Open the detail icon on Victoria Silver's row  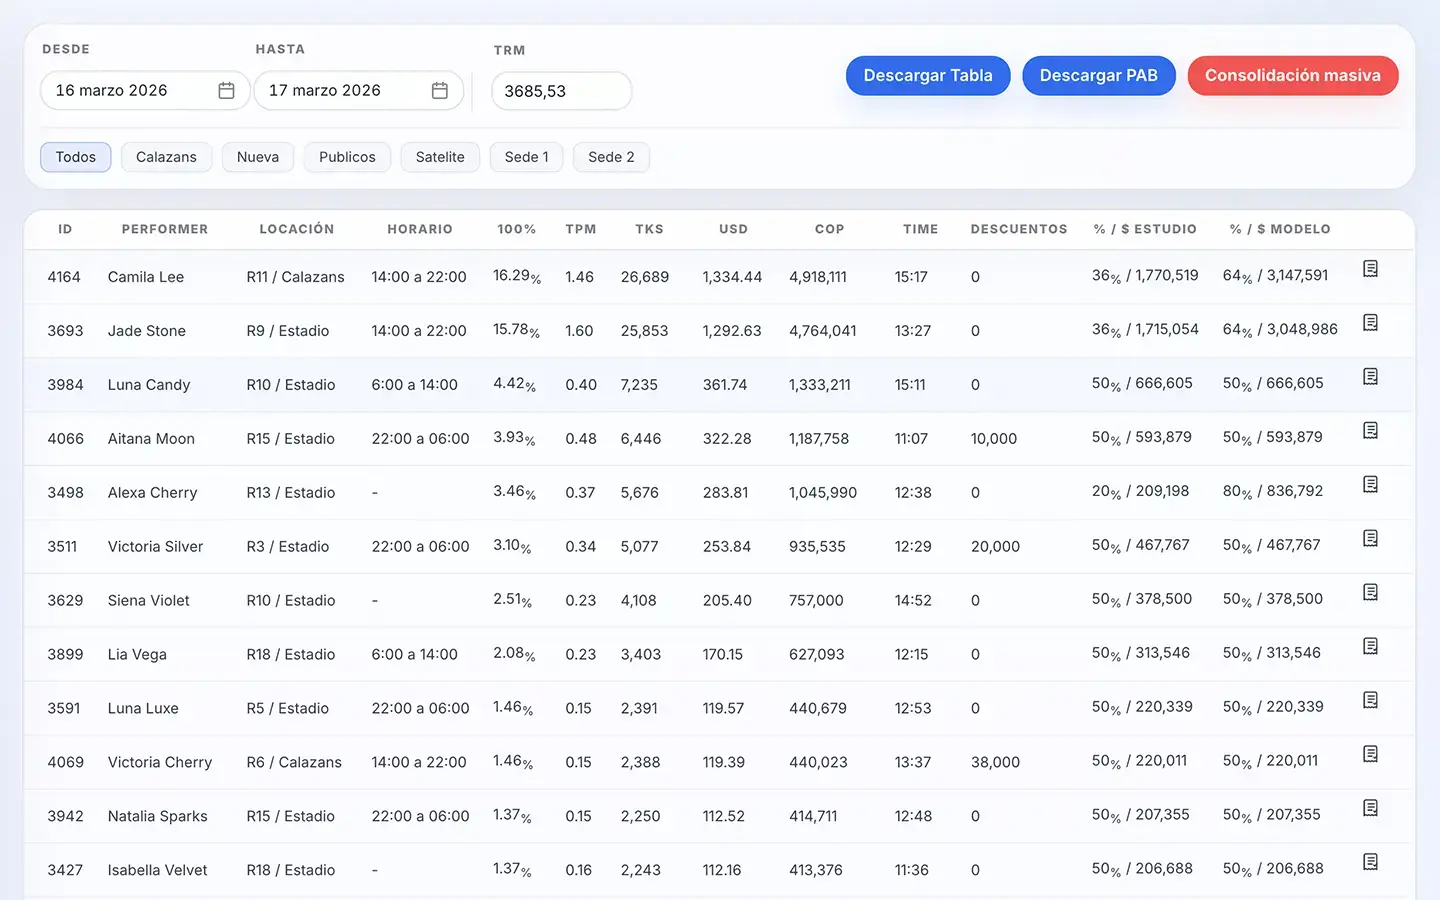(1370, 538)
